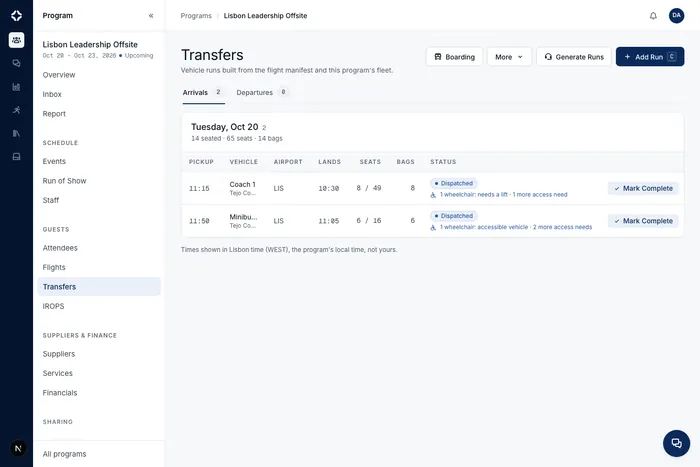700x467 pixels.
Task: Click wheelchair icon in the Minibus row
Action: pos(433,228)
